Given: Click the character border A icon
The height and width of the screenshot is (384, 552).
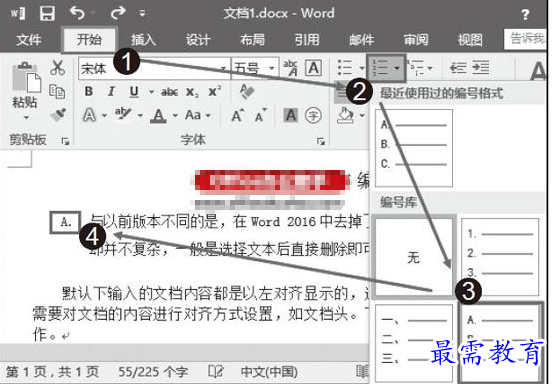Looking at the screenshot, I should [x=313, y=68].
